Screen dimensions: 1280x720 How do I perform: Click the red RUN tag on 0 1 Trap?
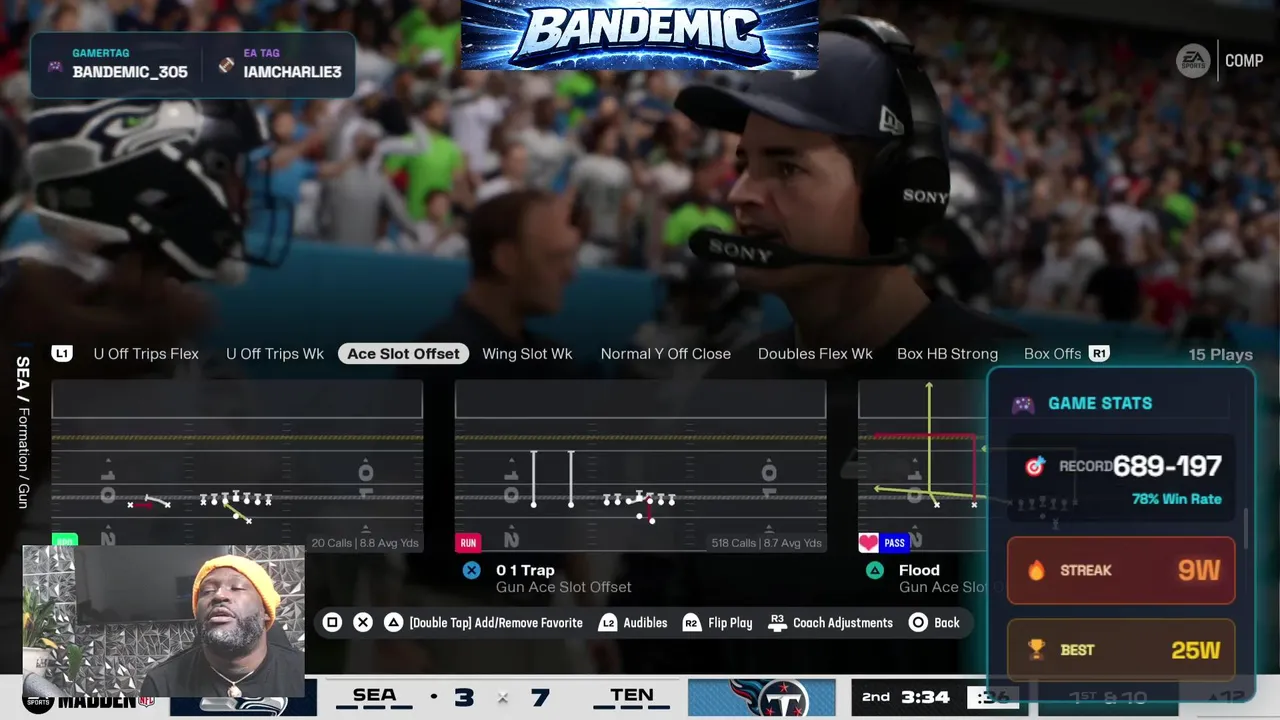(x=468, y=543)
